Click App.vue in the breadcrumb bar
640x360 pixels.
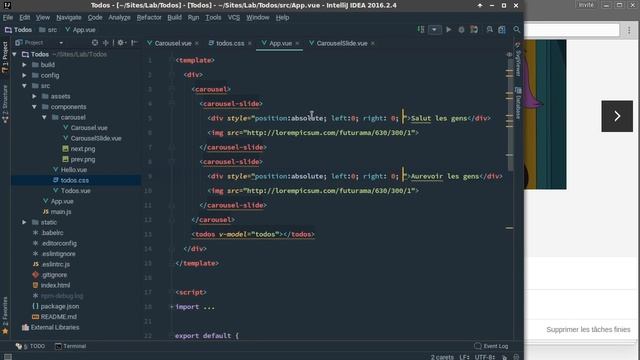click(x=80, y=30)
